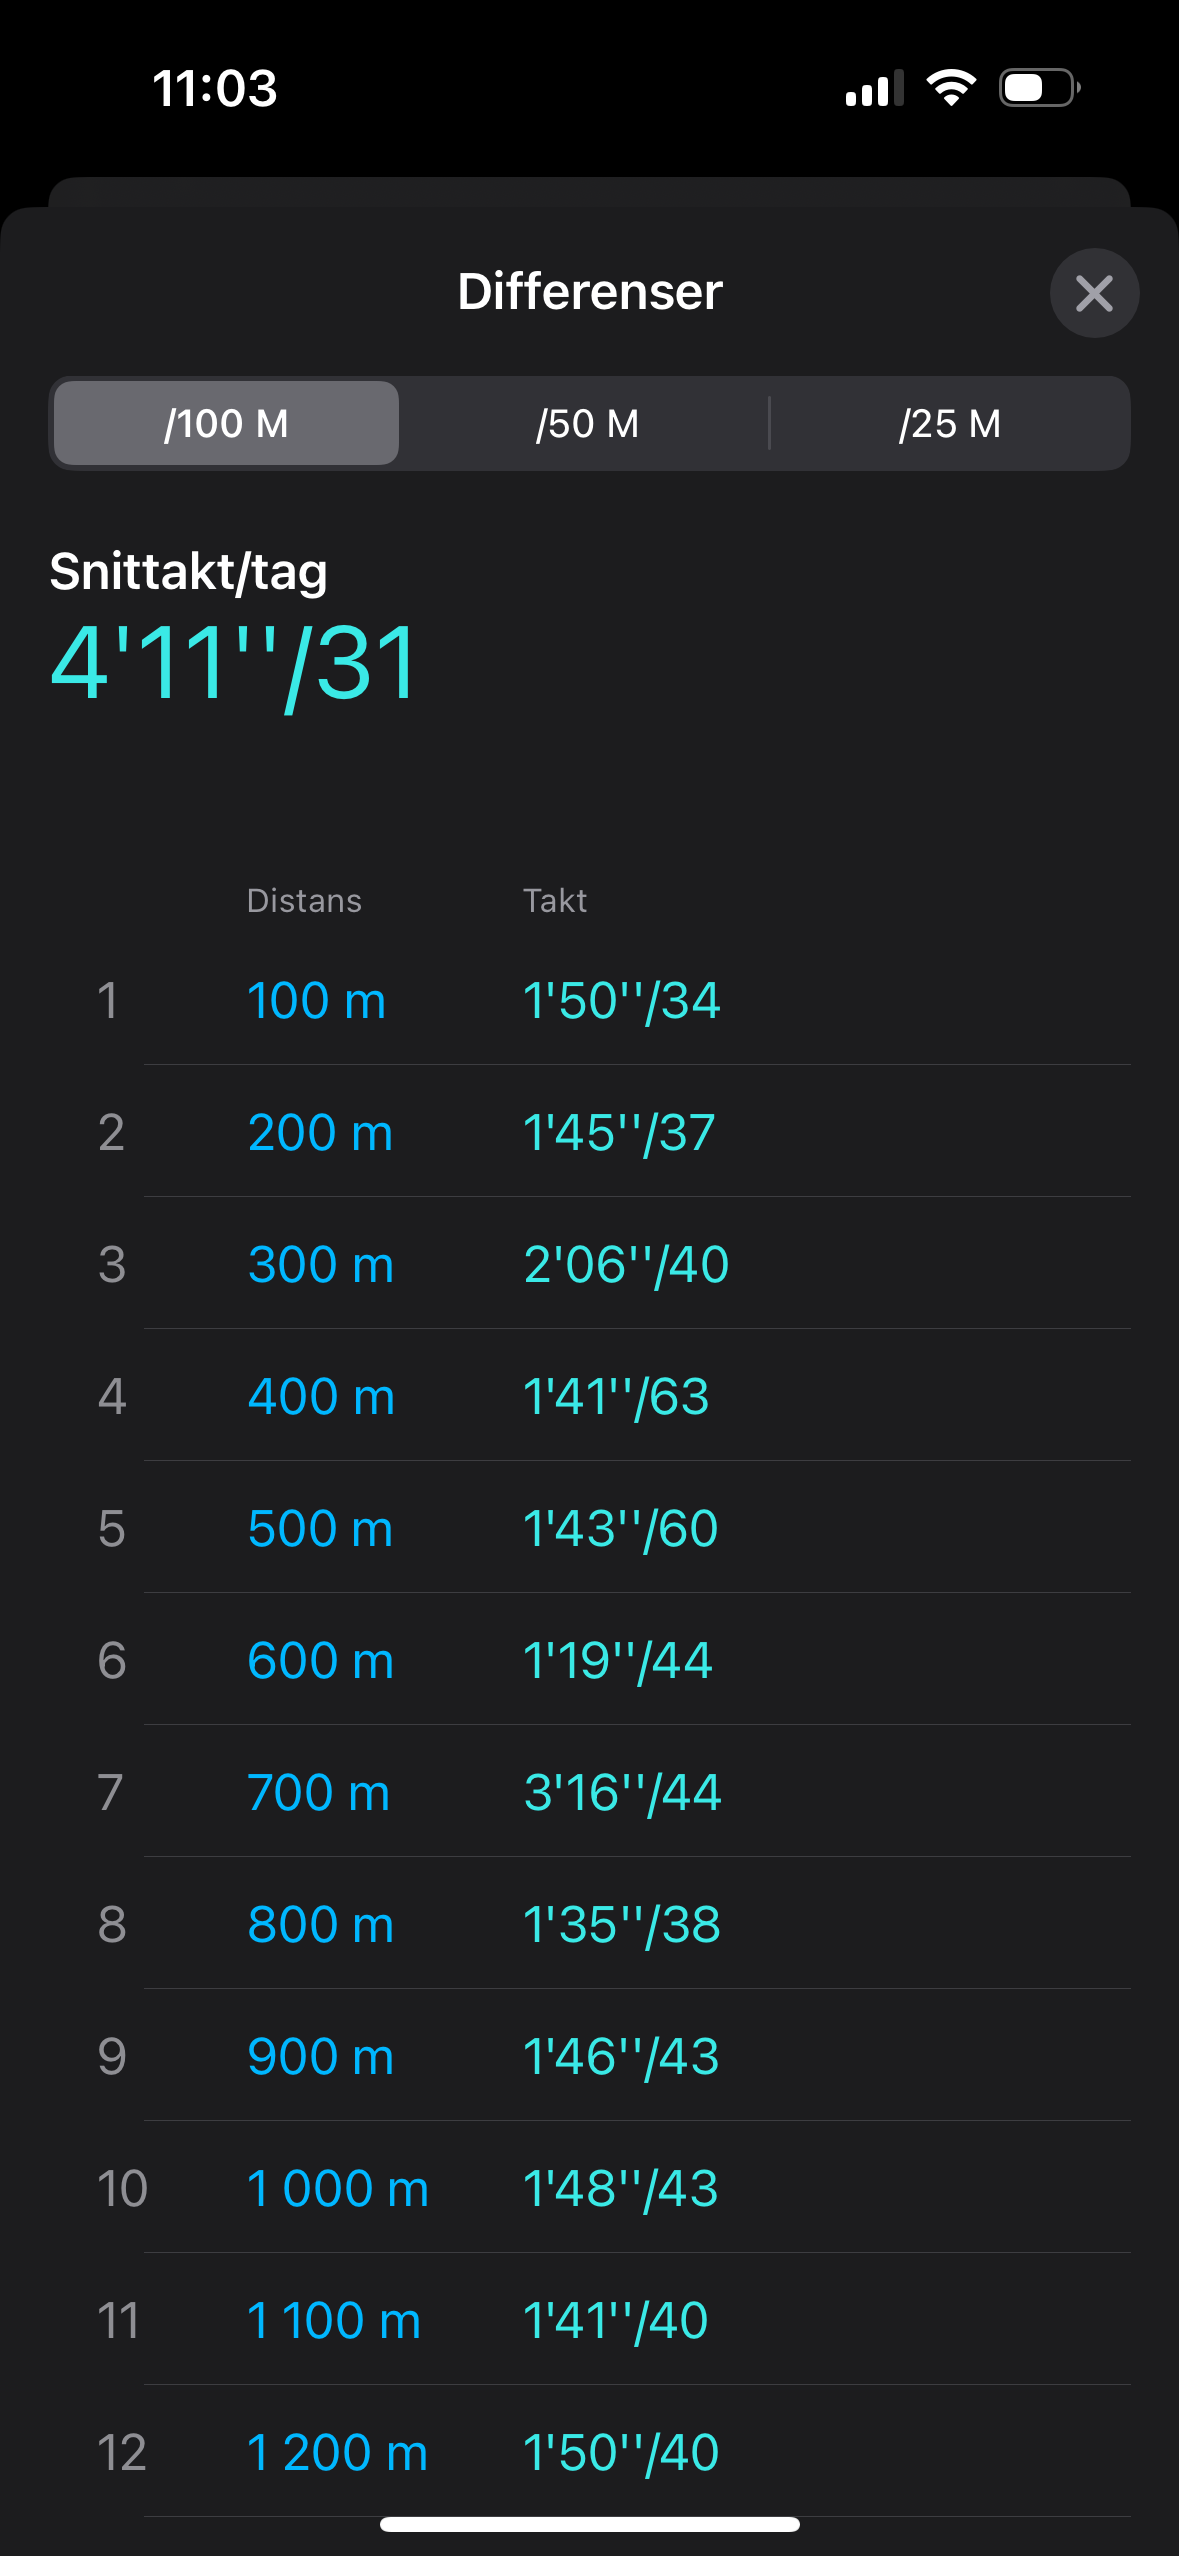Tap the Distans column header
This screenshot has height=2556, width=1179.
304,901
